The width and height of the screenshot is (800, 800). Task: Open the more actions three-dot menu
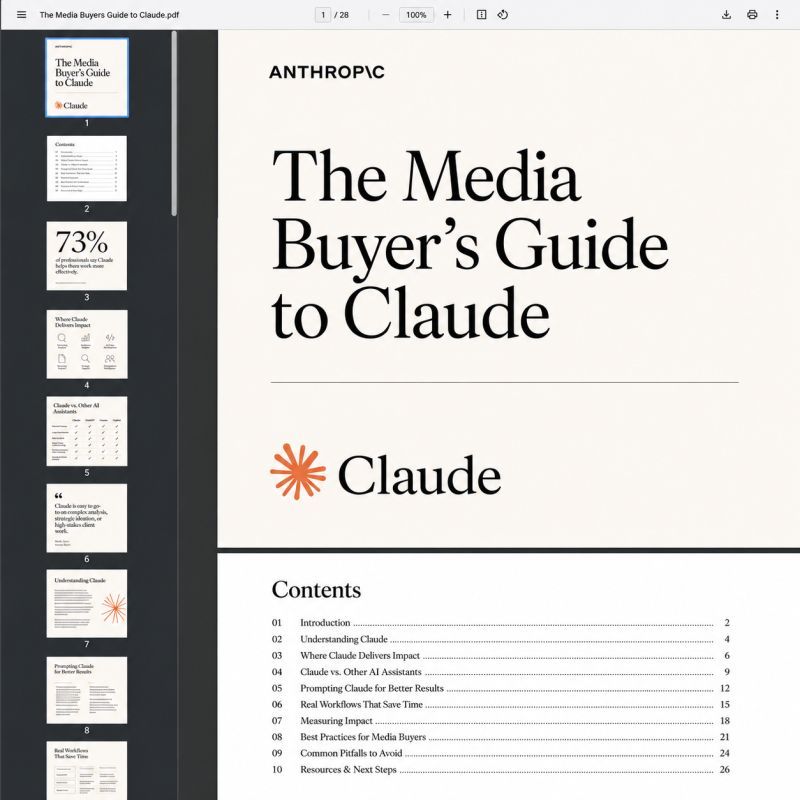[777, 15]
